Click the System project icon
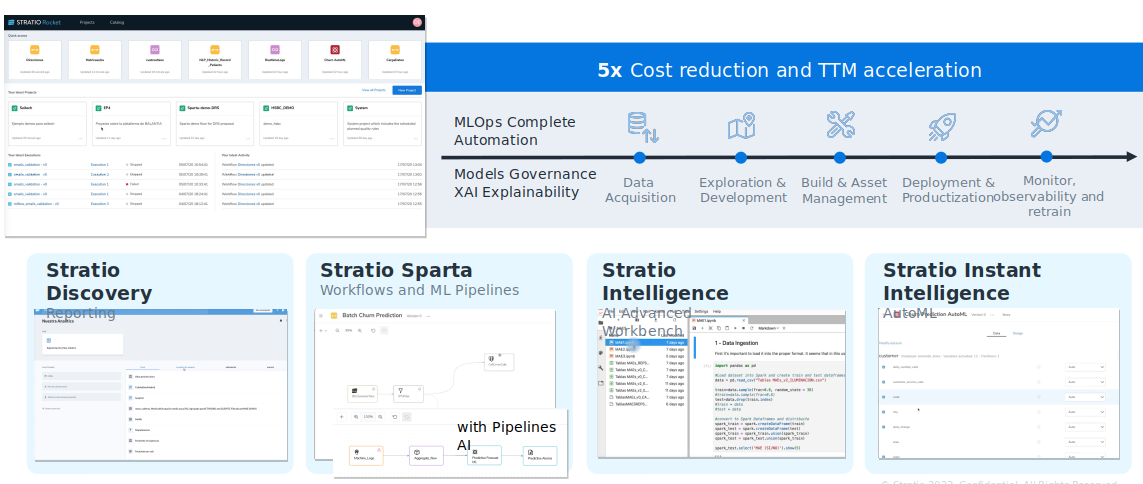 [350, 108]
